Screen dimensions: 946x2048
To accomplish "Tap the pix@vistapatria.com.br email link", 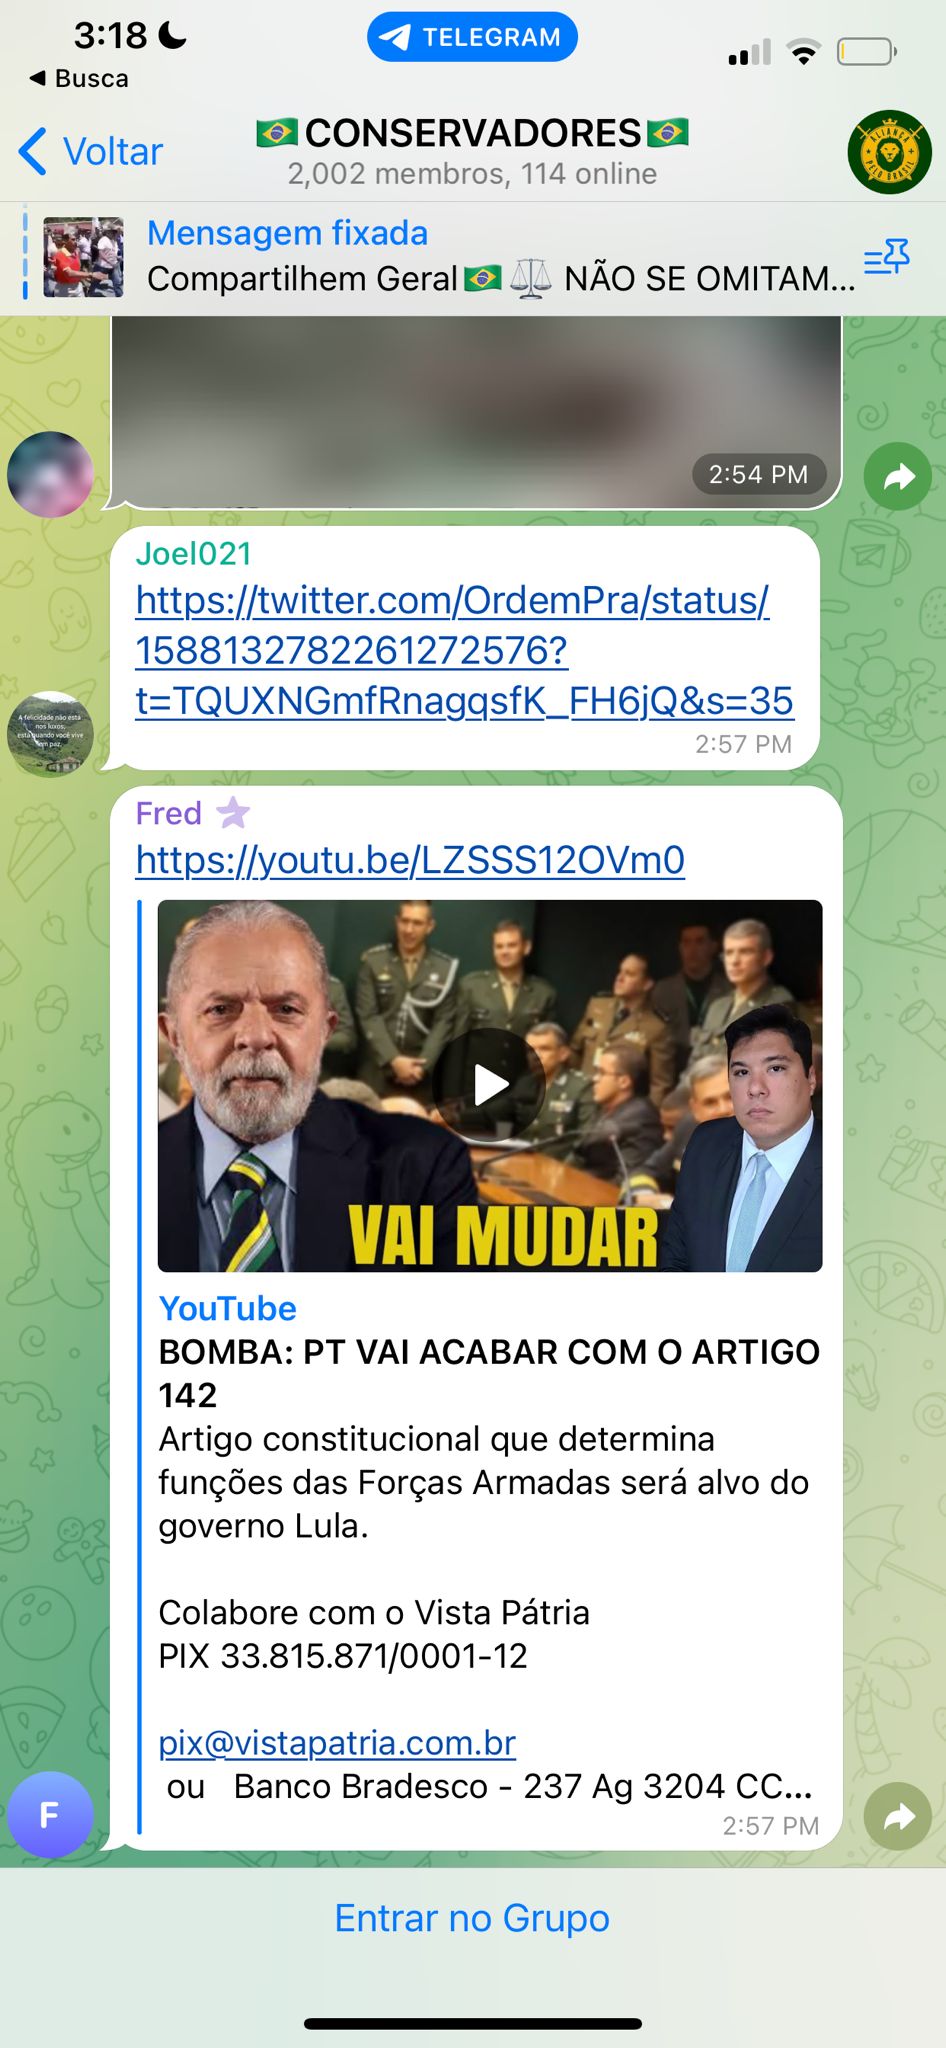I will click(x=337, y=1743).
